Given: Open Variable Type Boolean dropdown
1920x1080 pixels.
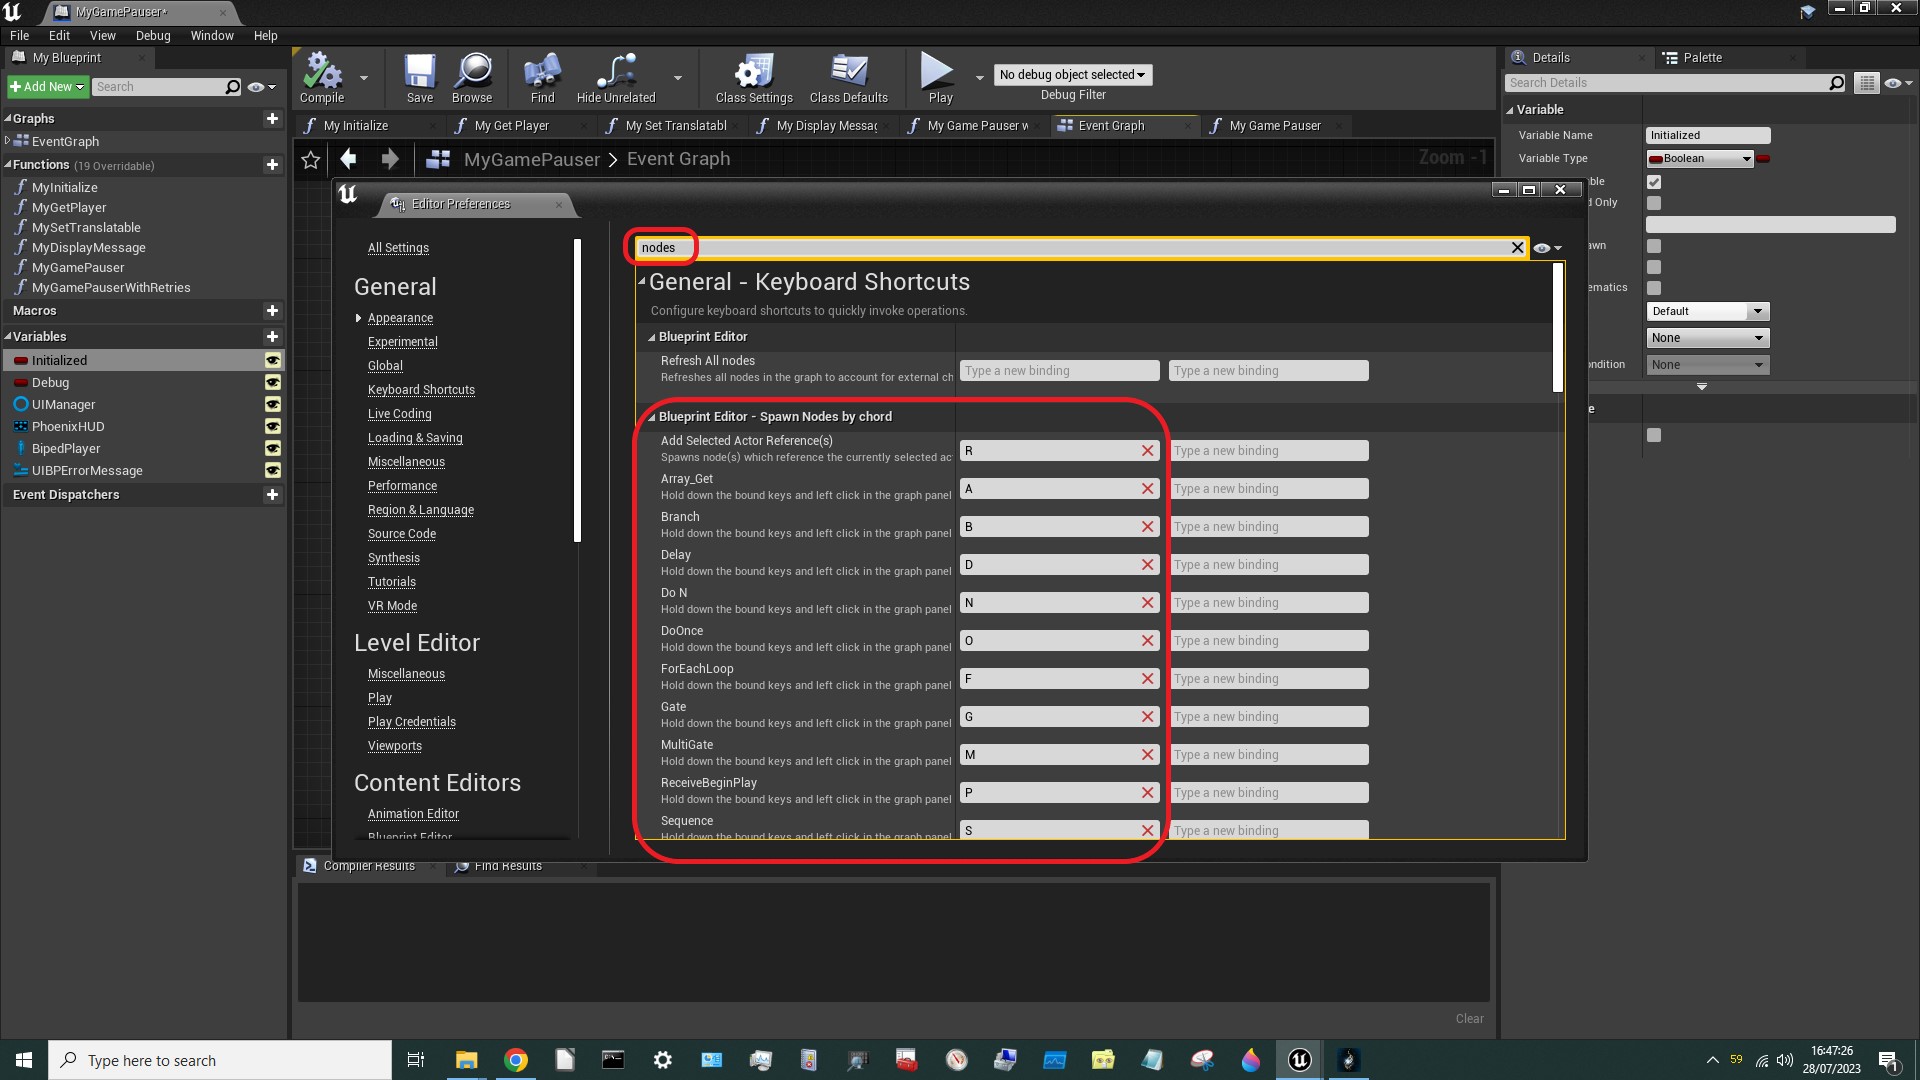Looking at the screenshot, I should 1700,158.
